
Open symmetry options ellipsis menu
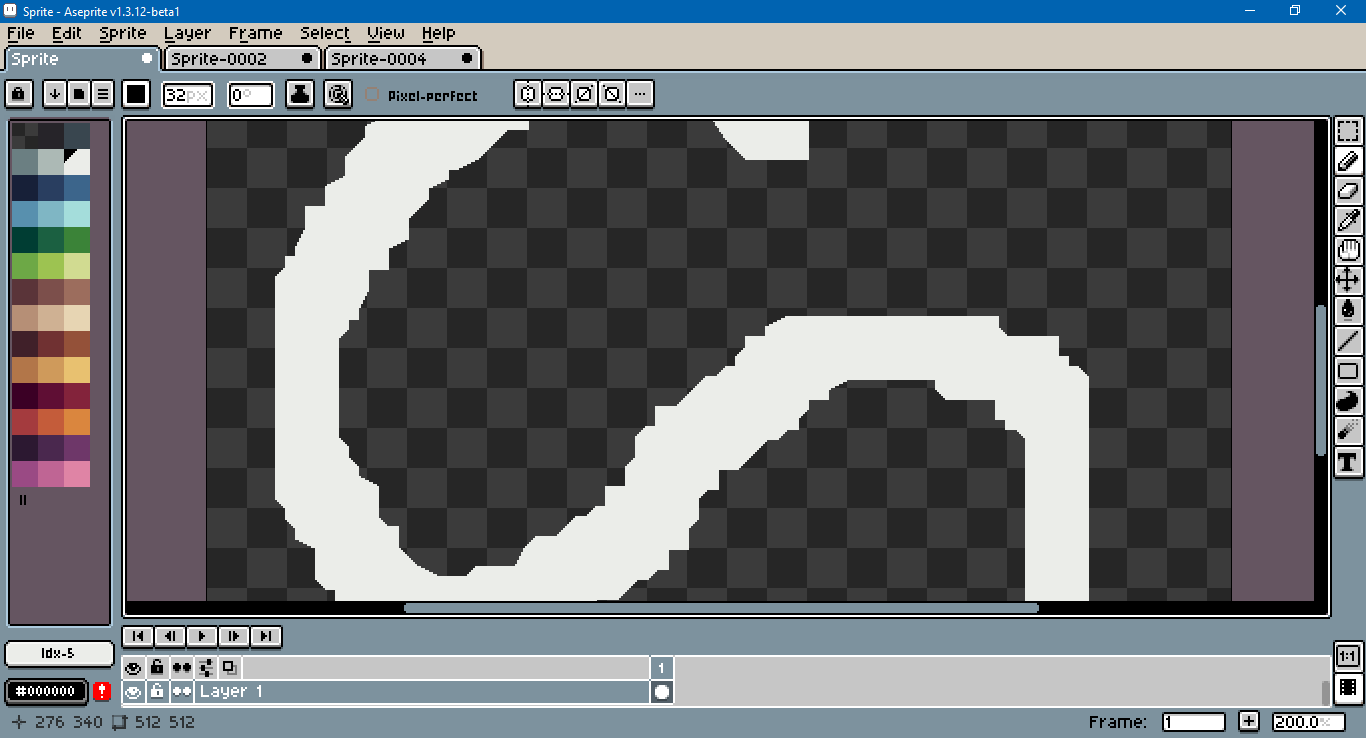pos(640,95)
